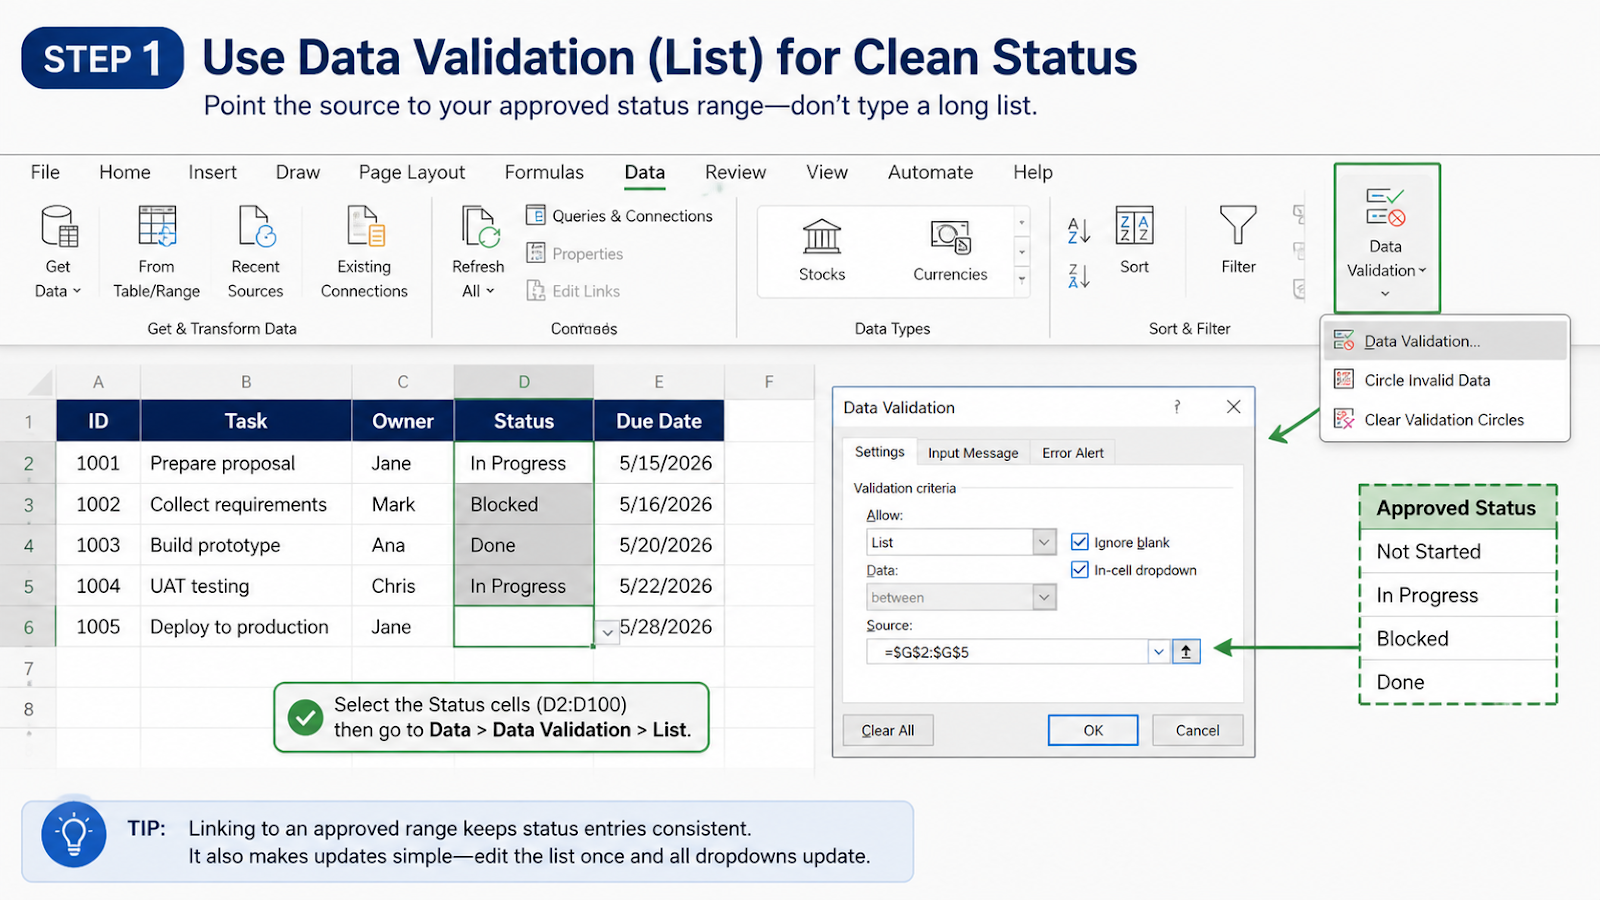This screenshot has width=1600, height=900.
Task: Expand the Refresh All dropdown arrow
Action: point(490,291)
